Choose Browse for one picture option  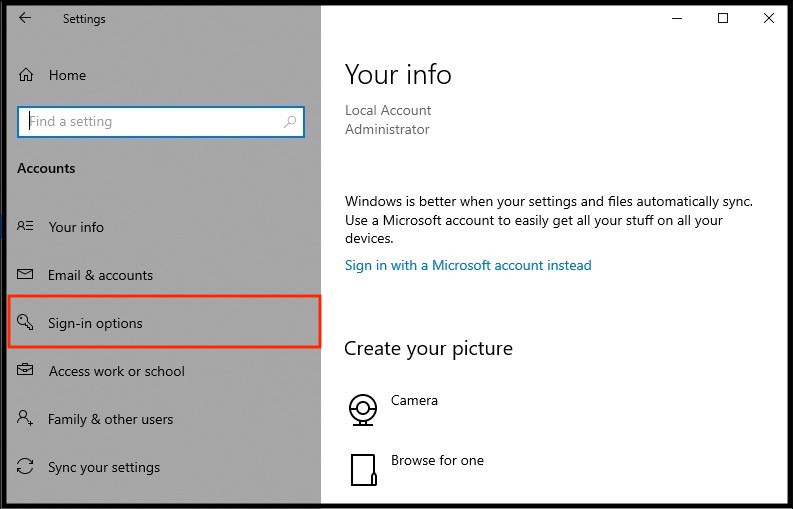437,460
